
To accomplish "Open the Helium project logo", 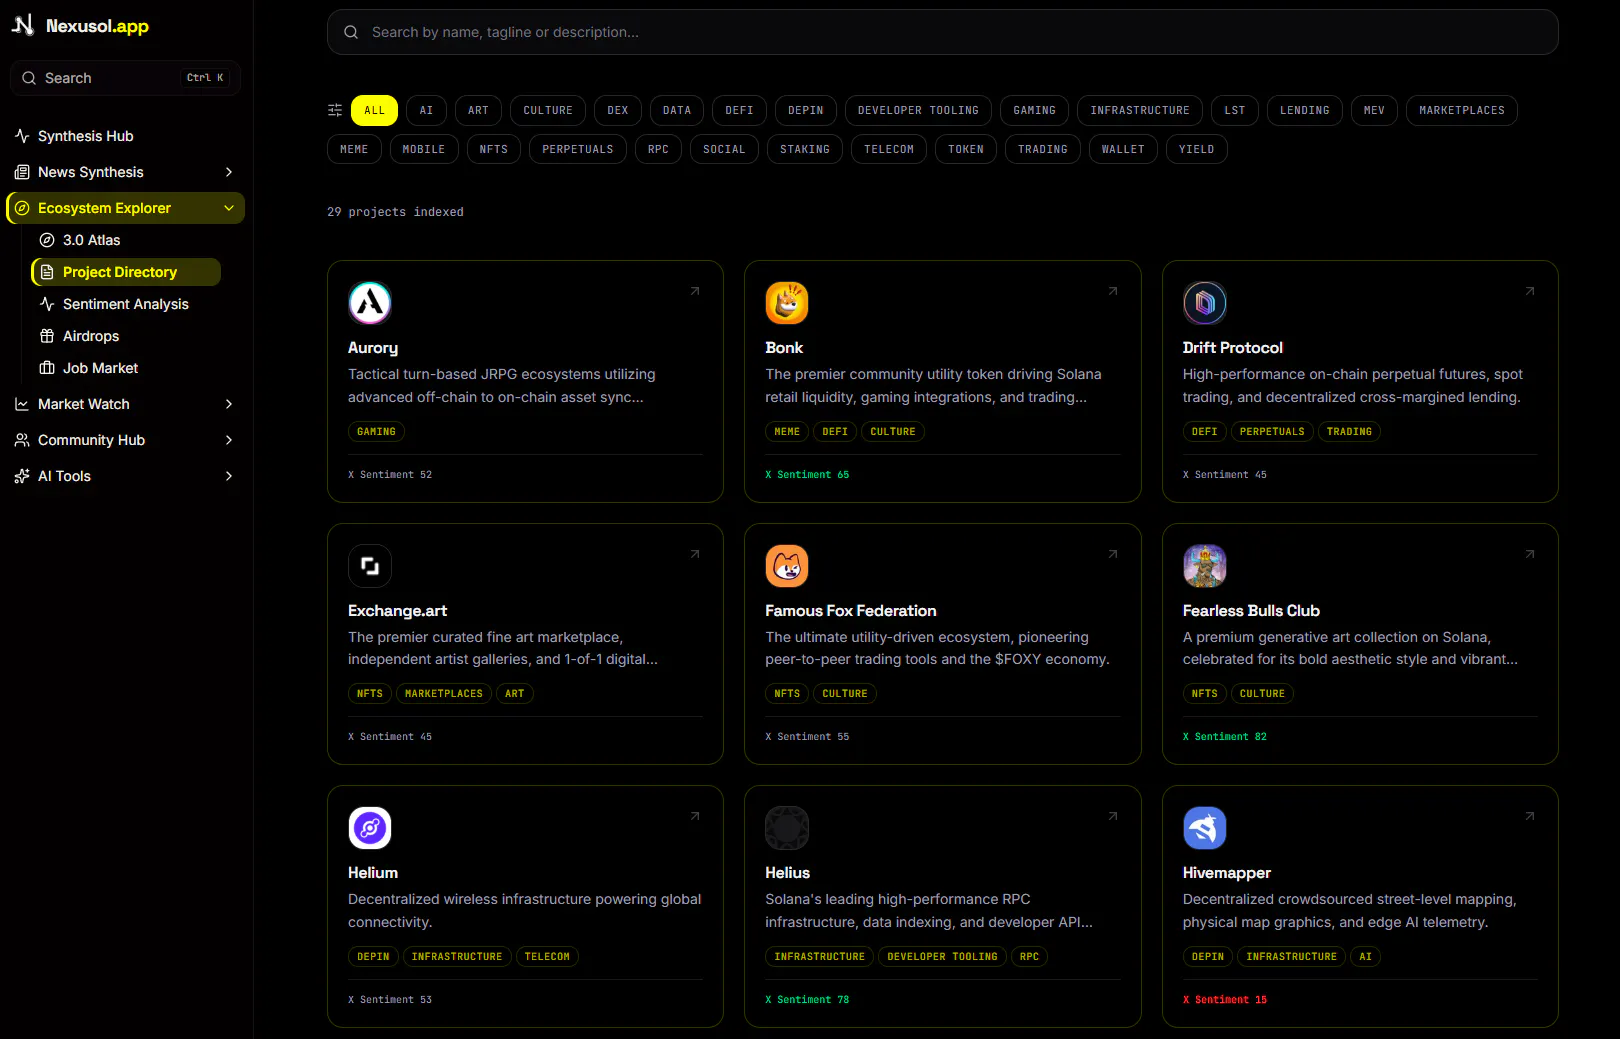I will (x=370, y=828).
